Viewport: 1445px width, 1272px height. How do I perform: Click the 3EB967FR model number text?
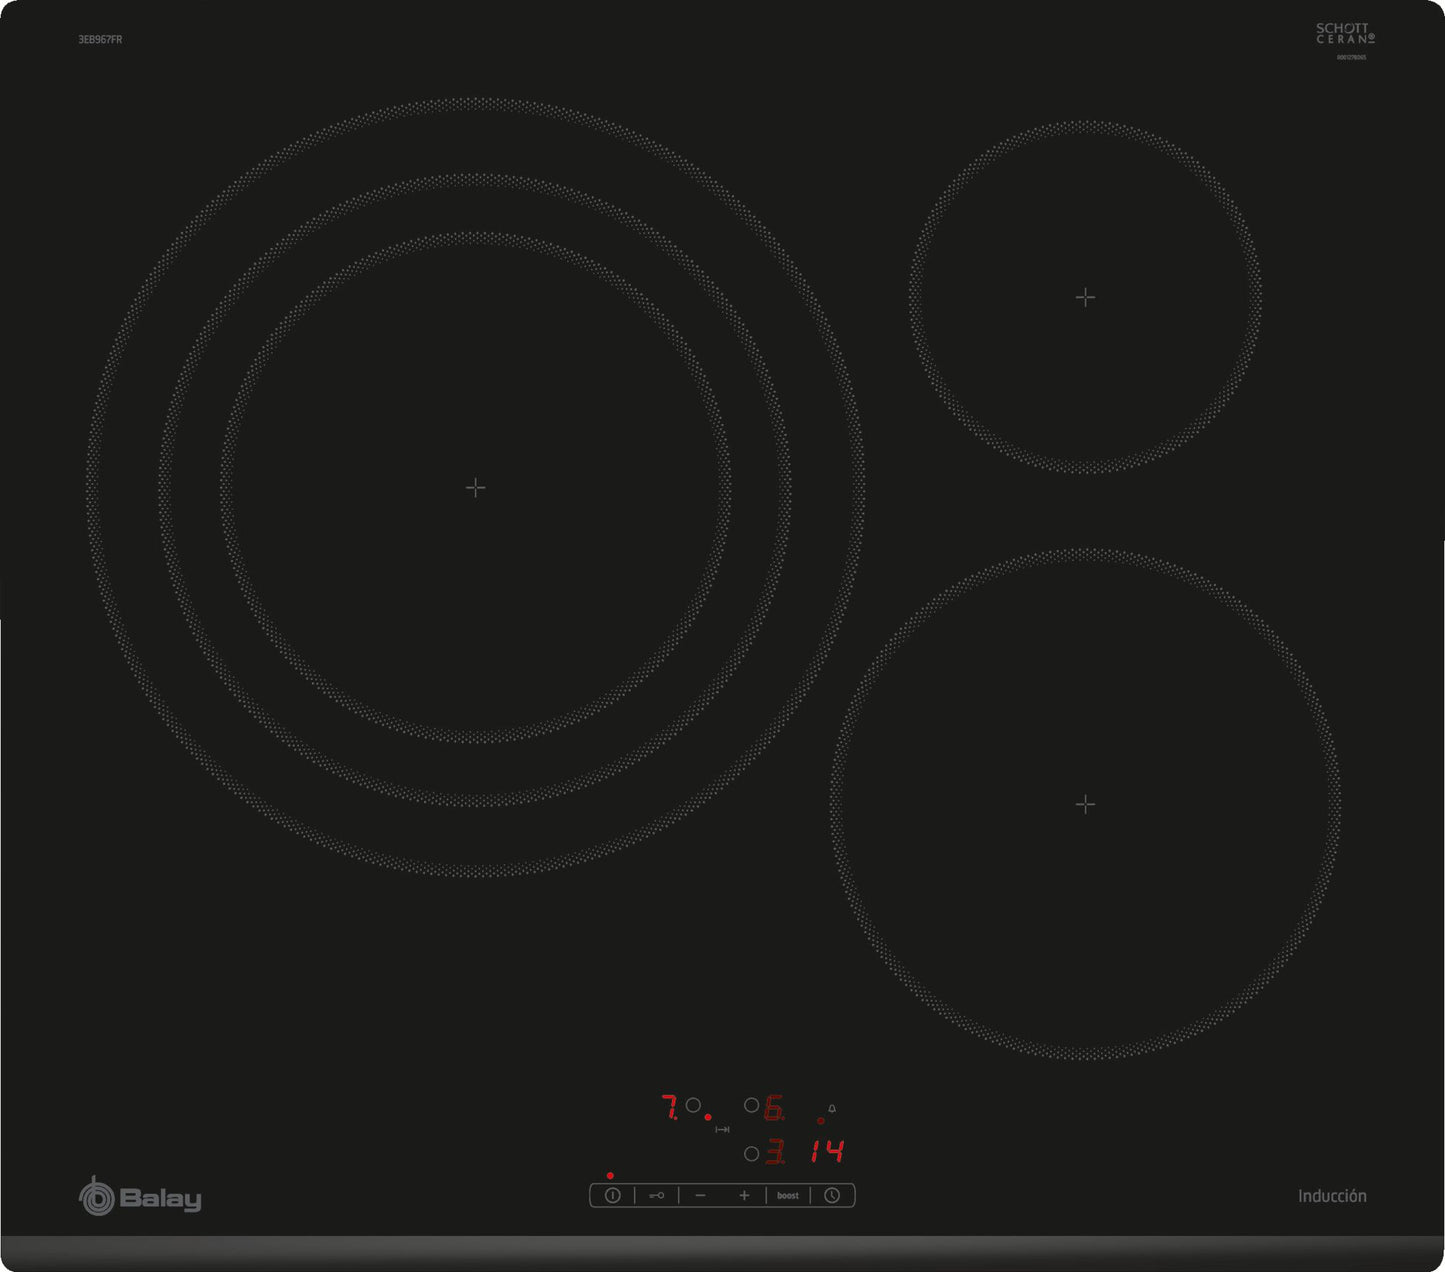(100, 40)
